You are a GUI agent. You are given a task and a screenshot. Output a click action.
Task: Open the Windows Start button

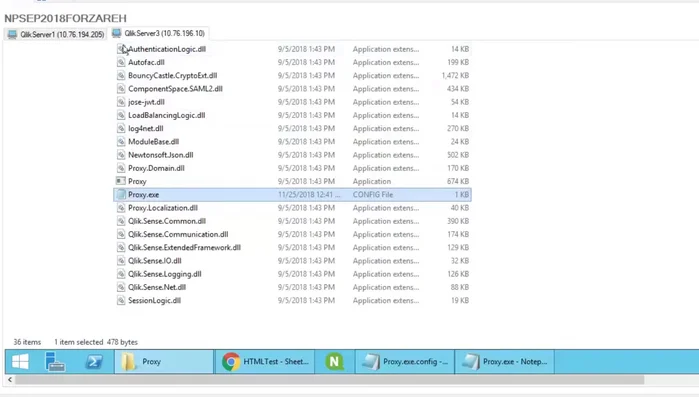point(20,361)
